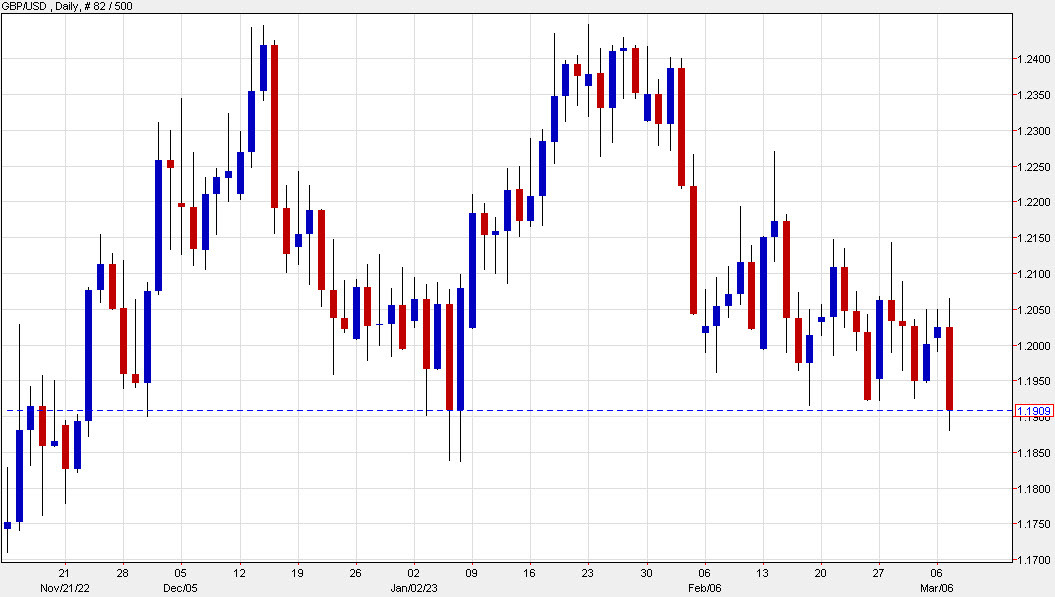The width and height of the screenshot is (1055, 597).
Task: Select the day 28 time axis tick
Action: tap(122, 573)
